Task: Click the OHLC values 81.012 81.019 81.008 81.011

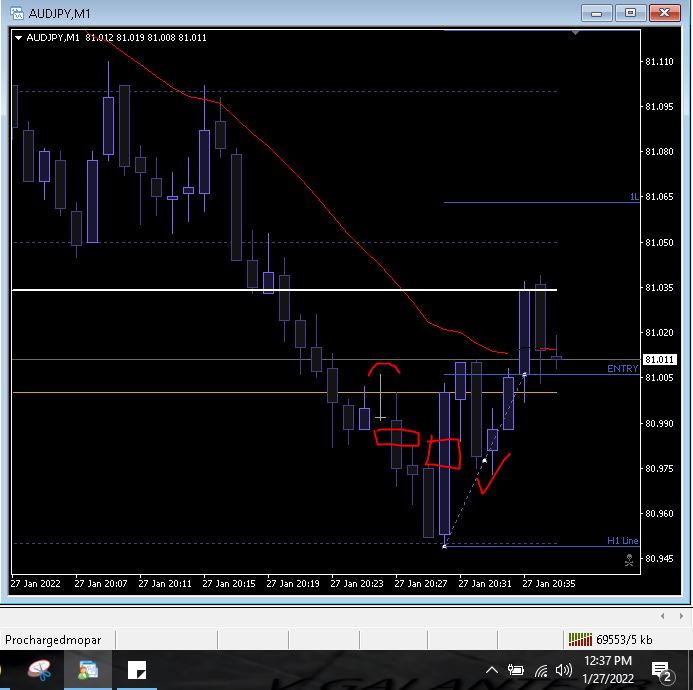Action: [146, 38]
